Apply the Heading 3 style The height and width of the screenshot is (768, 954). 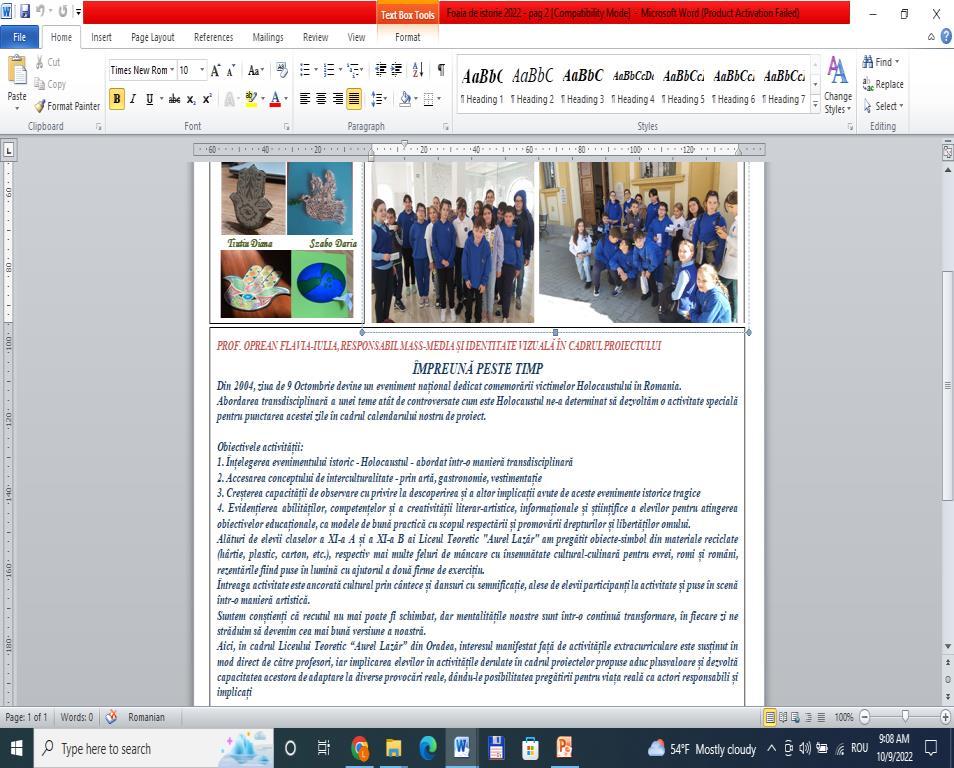pyautogui.click(x=582, y=86)
